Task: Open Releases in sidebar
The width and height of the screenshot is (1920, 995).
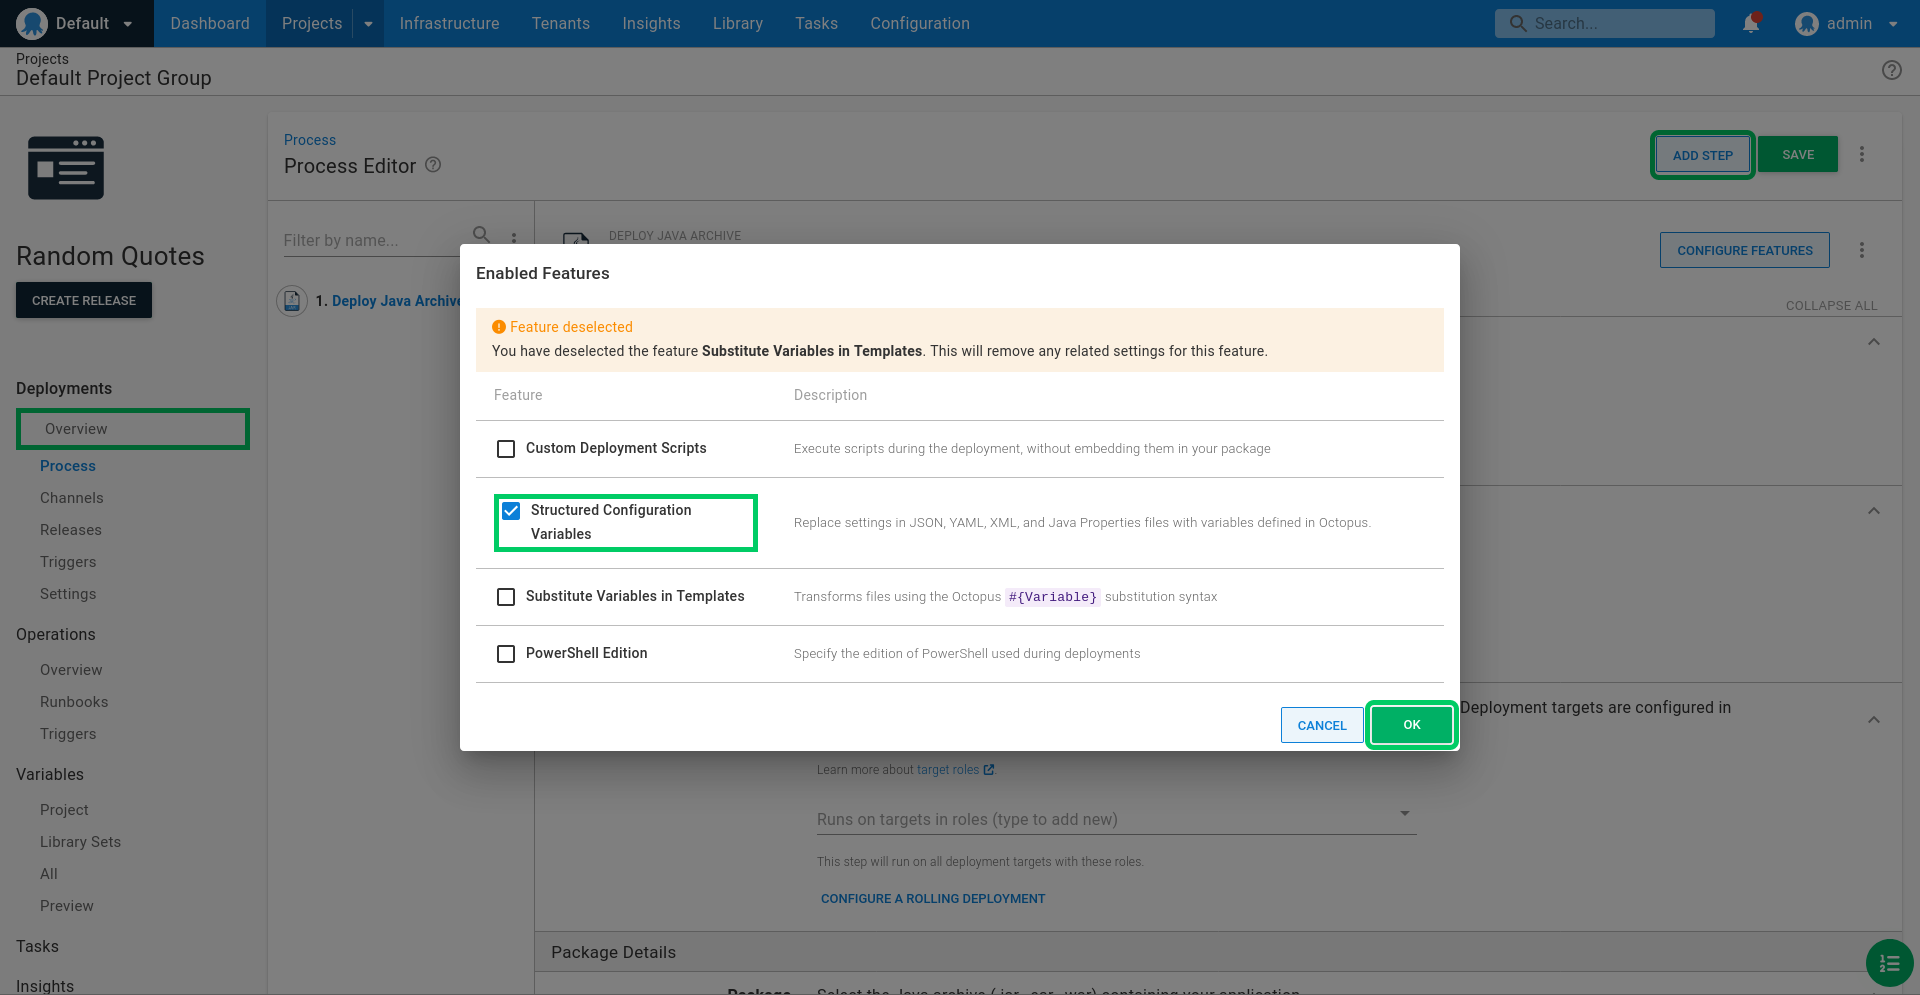Action: [71, 530]
